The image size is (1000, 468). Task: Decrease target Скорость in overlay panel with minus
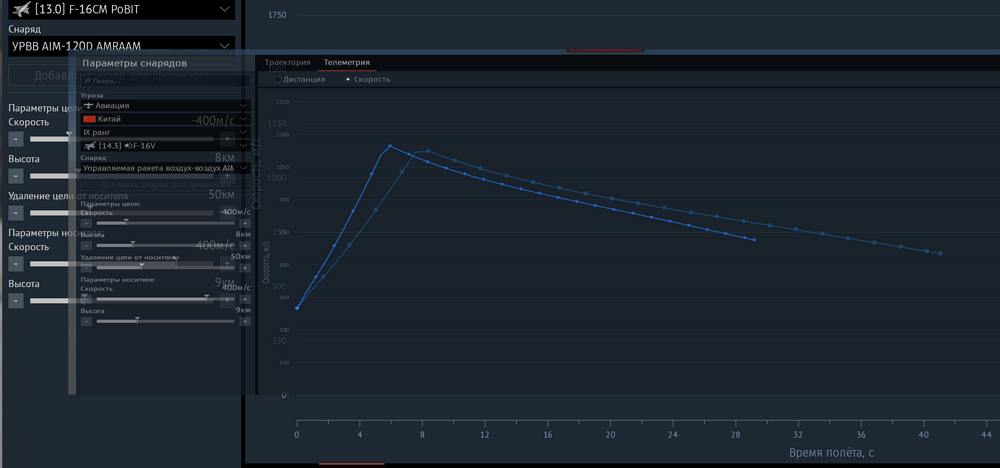pyautogui.click(x=86, y=223)
